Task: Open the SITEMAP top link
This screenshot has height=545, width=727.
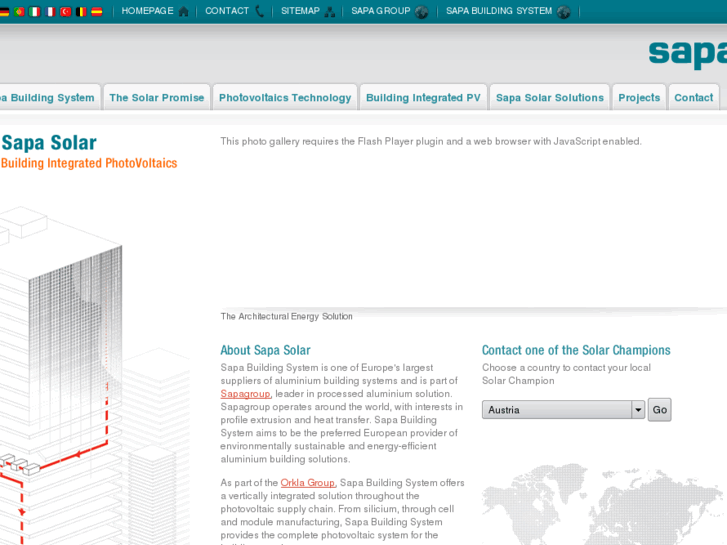Action: point(300,11)
